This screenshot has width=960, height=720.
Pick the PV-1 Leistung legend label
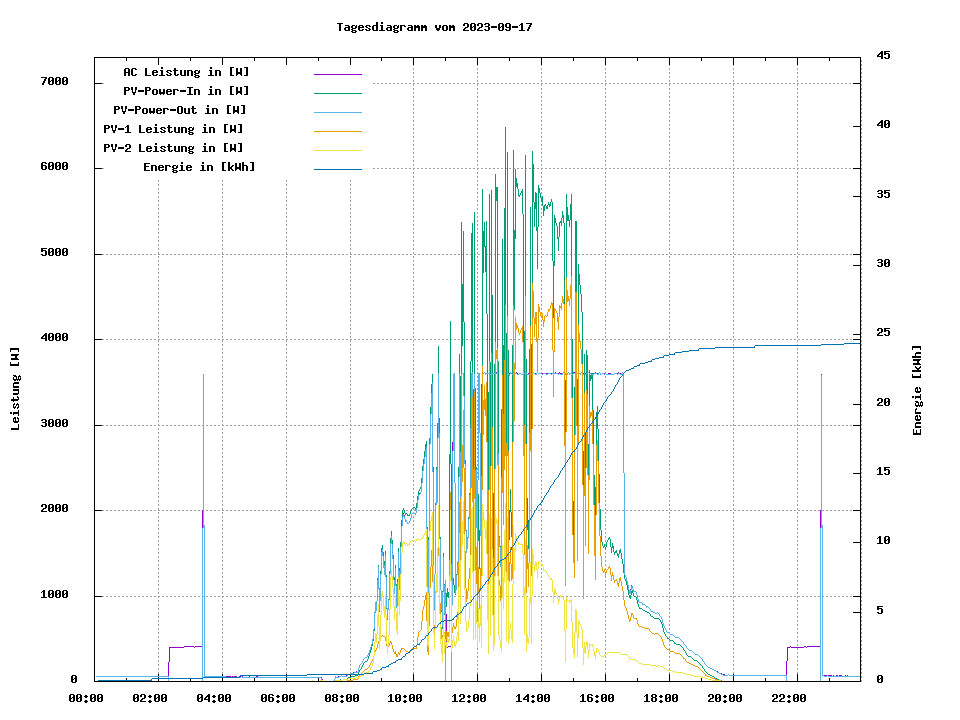click(173, 129)
